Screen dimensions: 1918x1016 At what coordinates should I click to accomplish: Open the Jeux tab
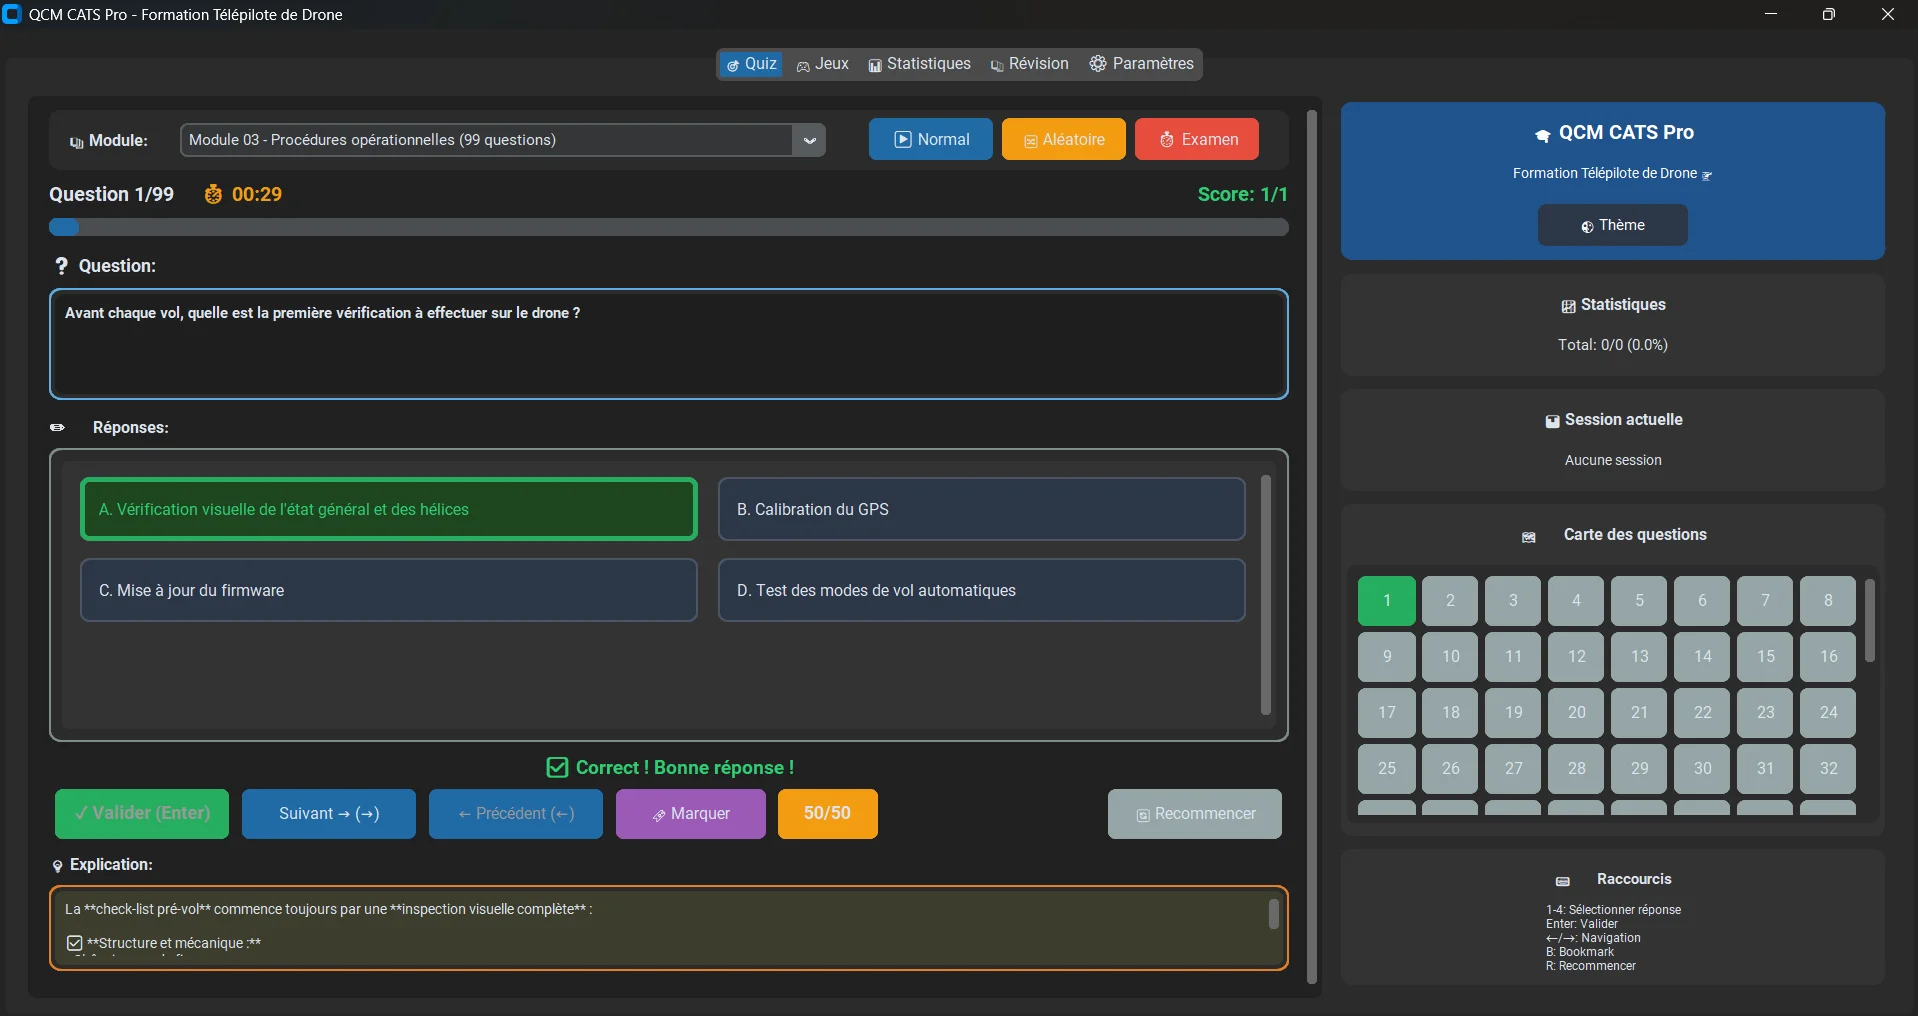pos(822,64)
